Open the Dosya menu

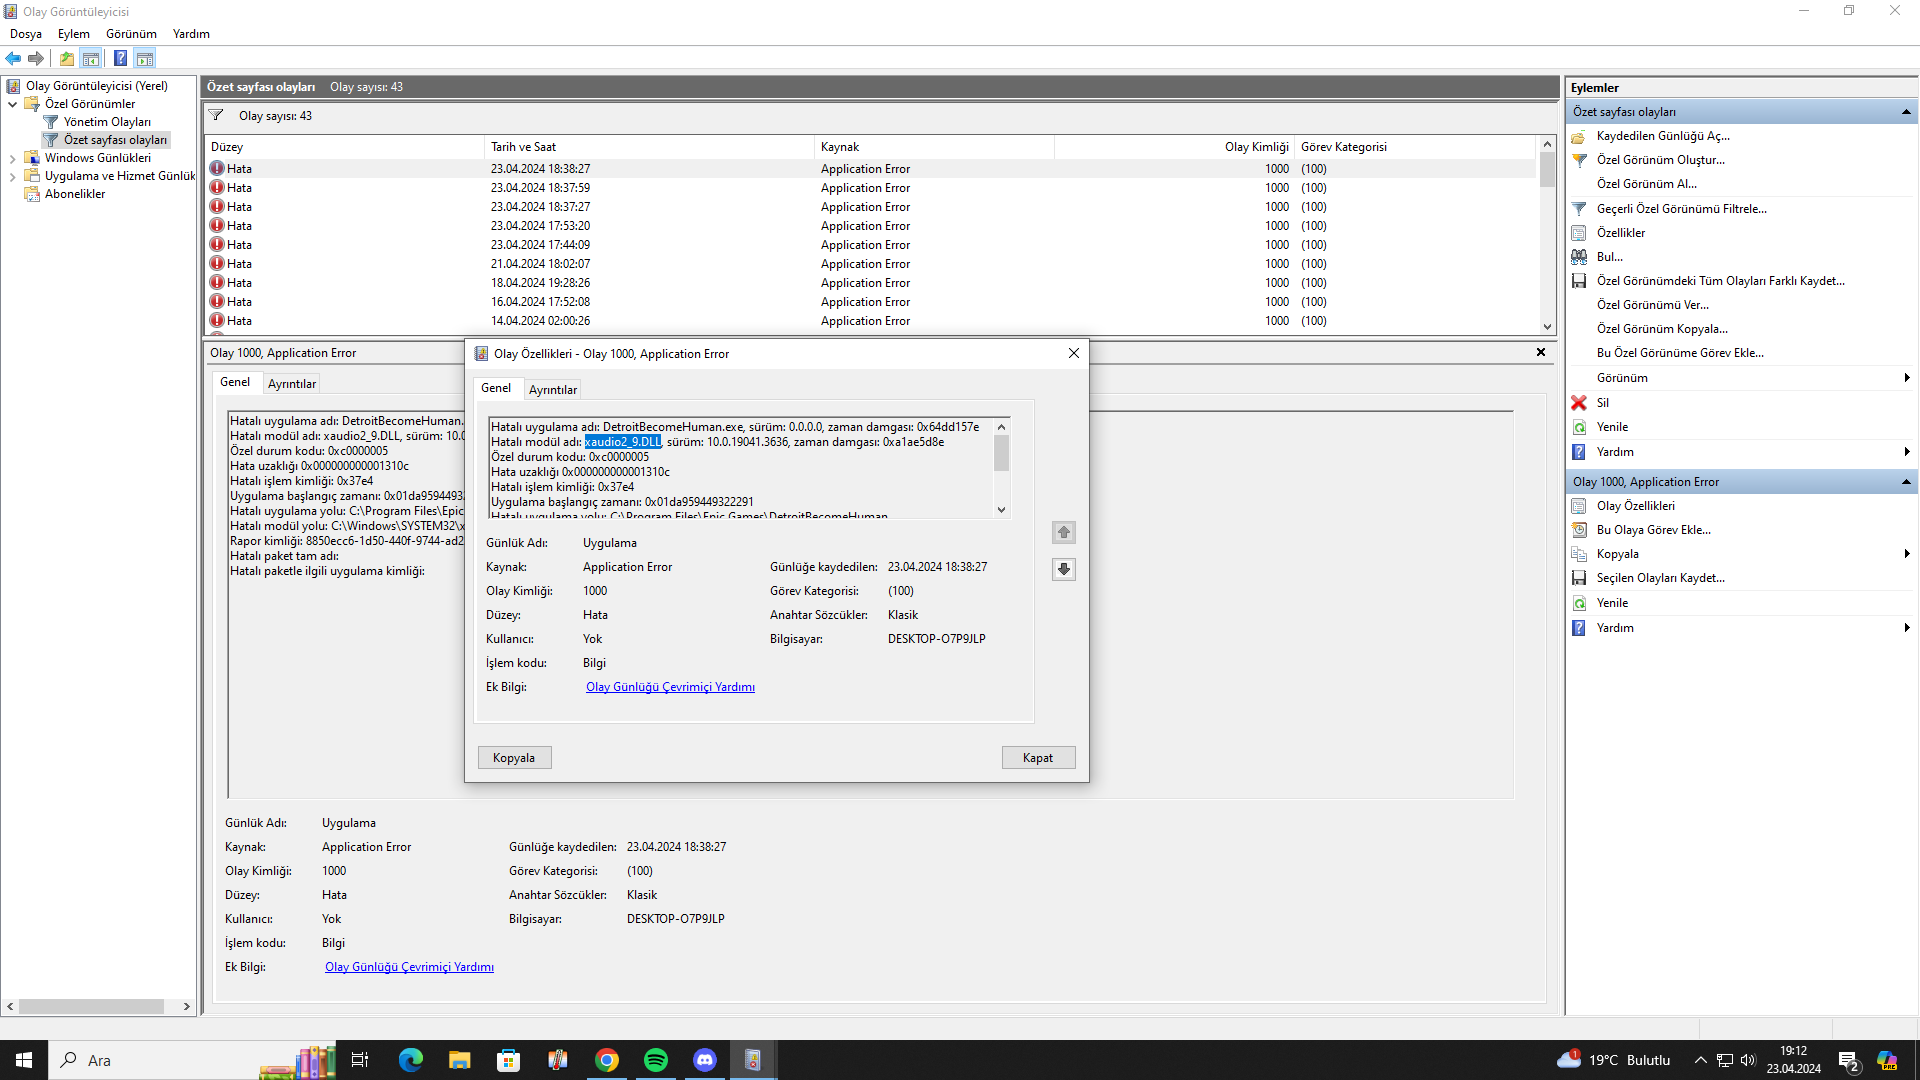point(26,34)
